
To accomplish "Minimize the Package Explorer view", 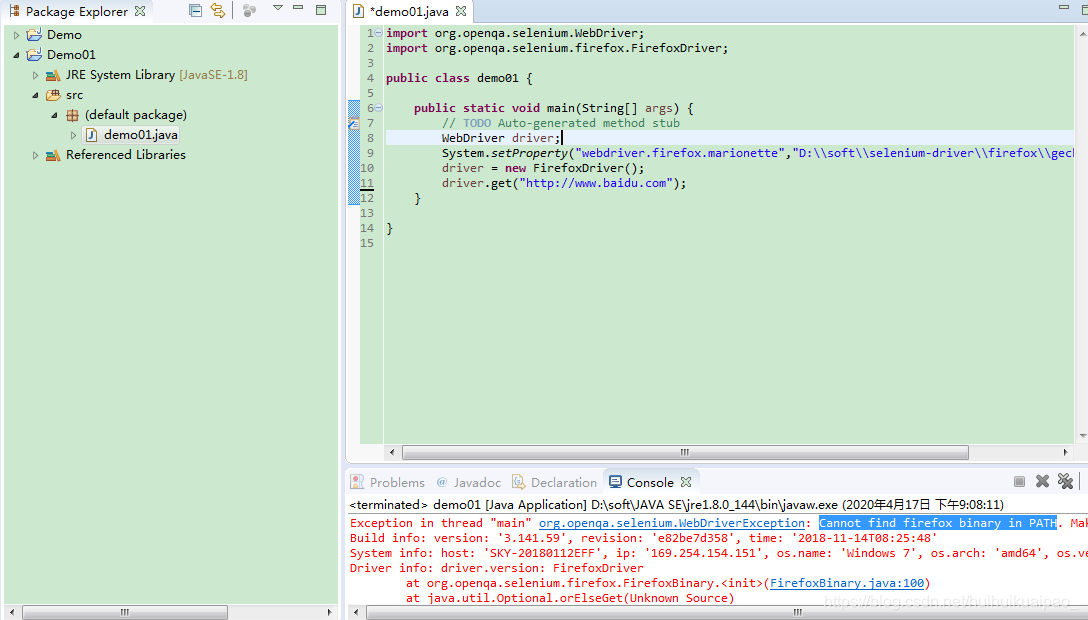I will [x=297, y=9].
